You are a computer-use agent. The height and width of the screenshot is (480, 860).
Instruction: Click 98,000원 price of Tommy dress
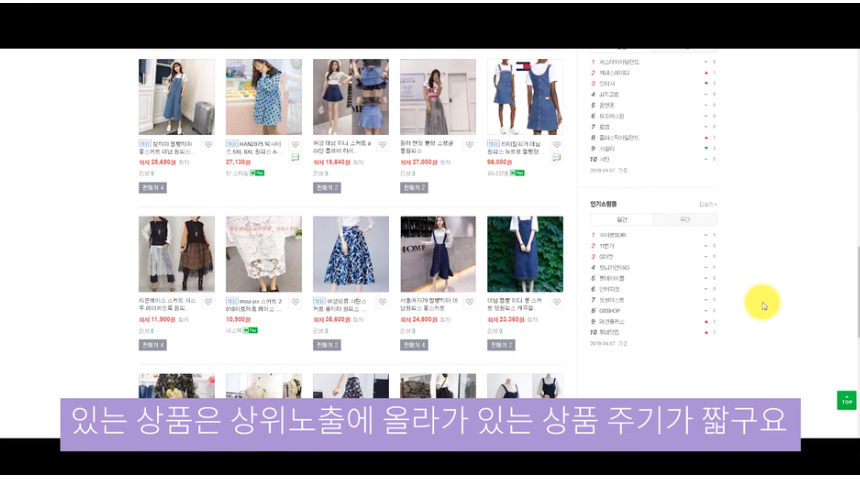tap(499, 162)
